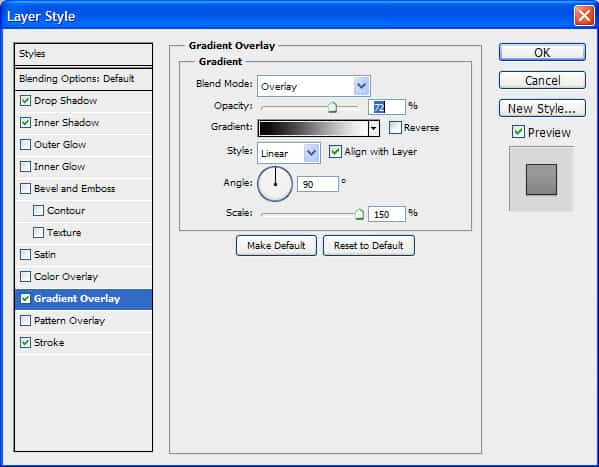599x467 pixels.
Task: Click the Angle dial control
Action: [x=275, y=184]
